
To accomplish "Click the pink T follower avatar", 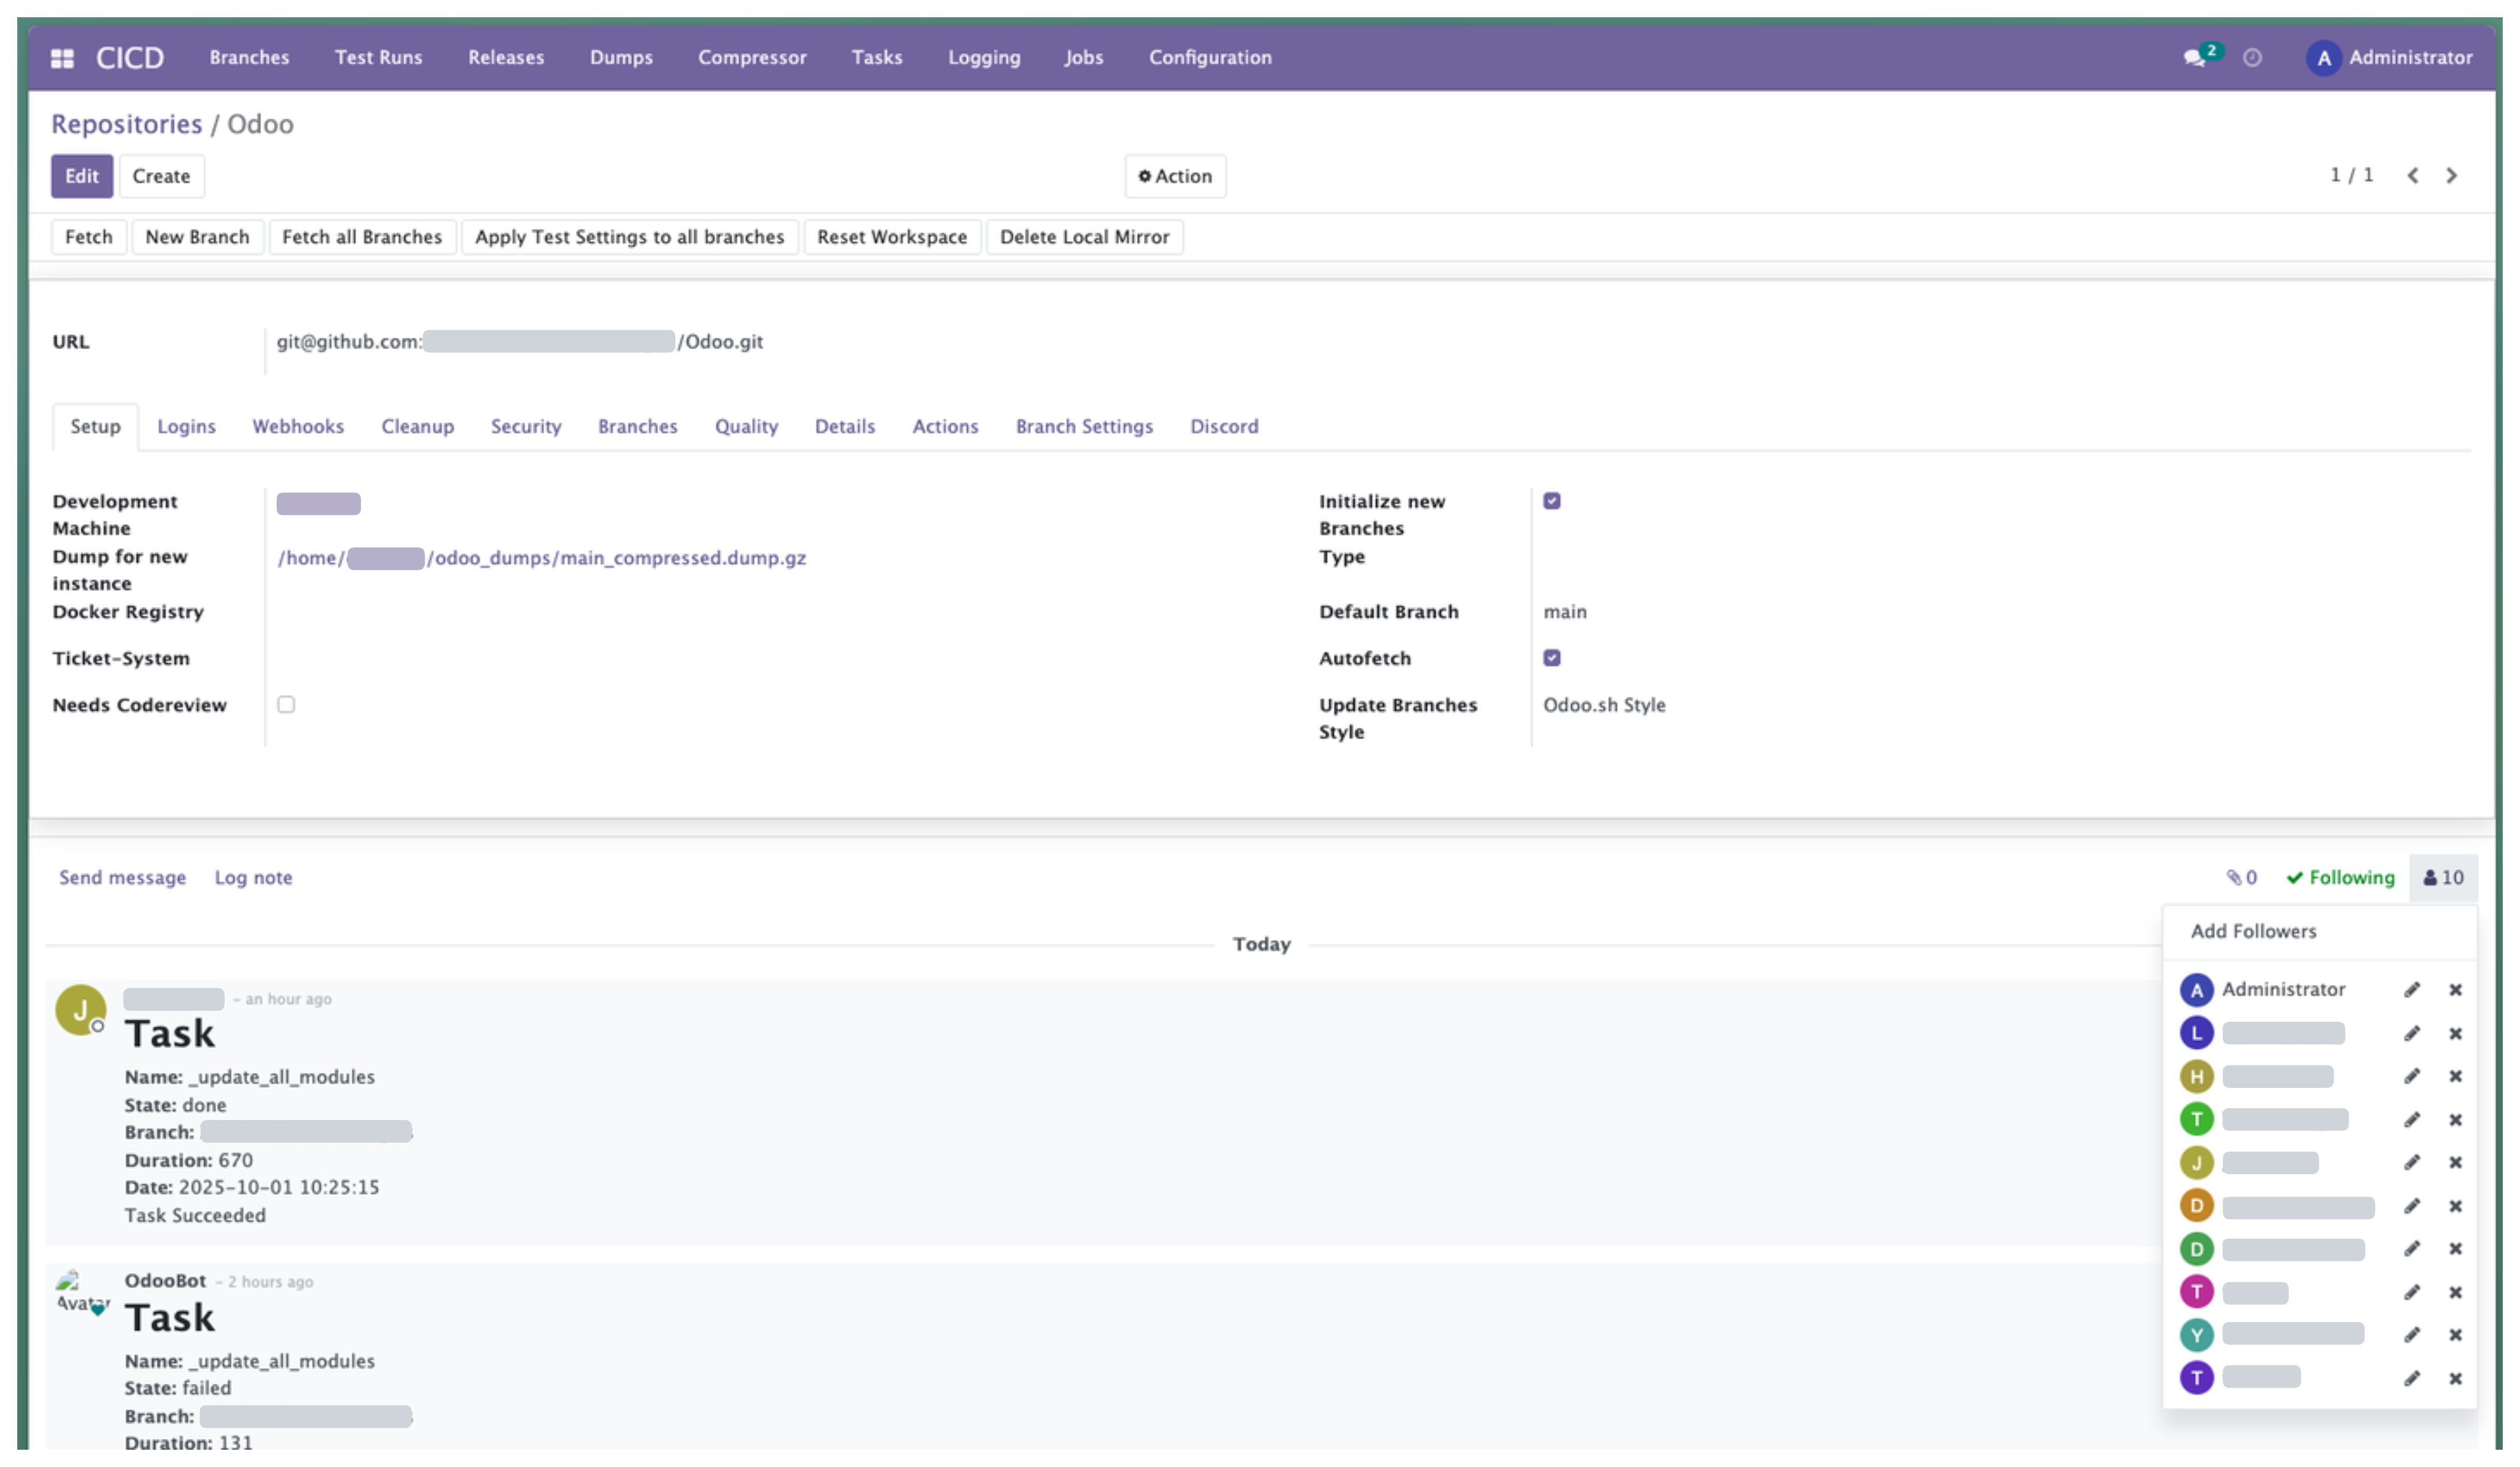I will [x=2196, y=1292].
